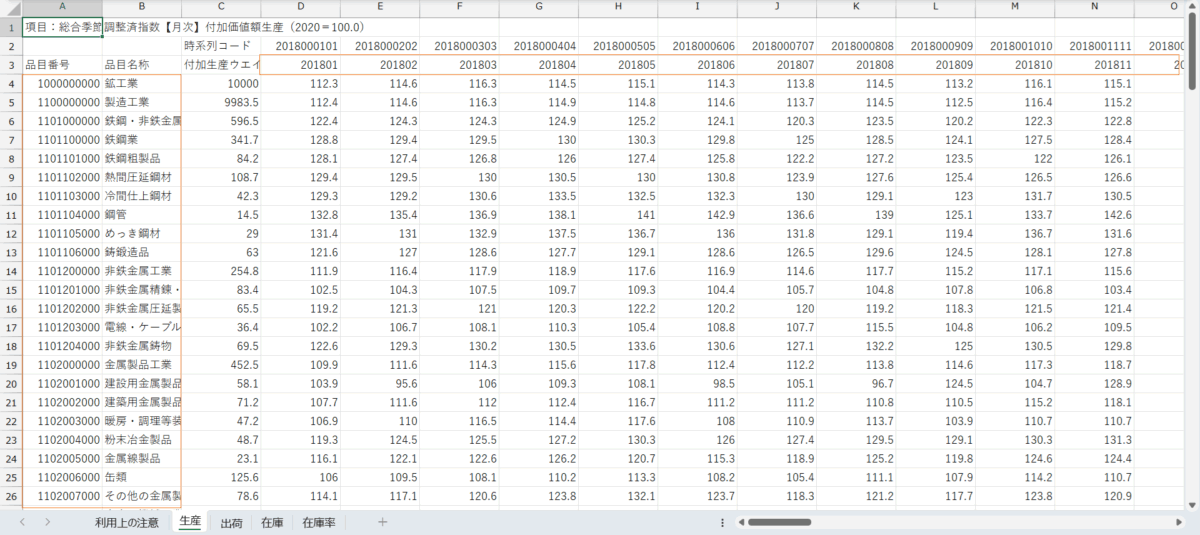
Task: Select row 10 header
Action: (11, 196)
